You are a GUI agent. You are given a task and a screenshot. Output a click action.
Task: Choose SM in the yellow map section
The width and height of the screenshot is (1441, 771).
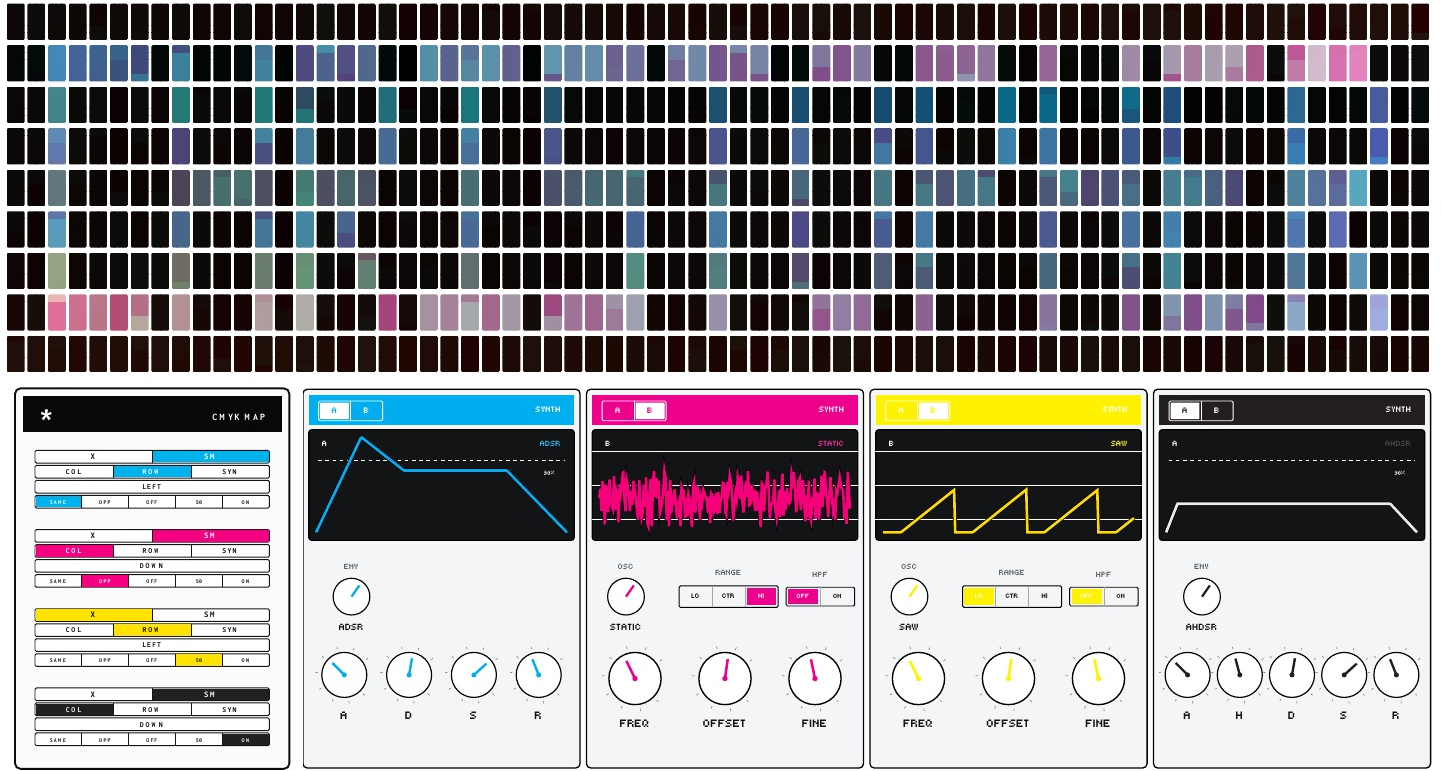tap(210, 614)
